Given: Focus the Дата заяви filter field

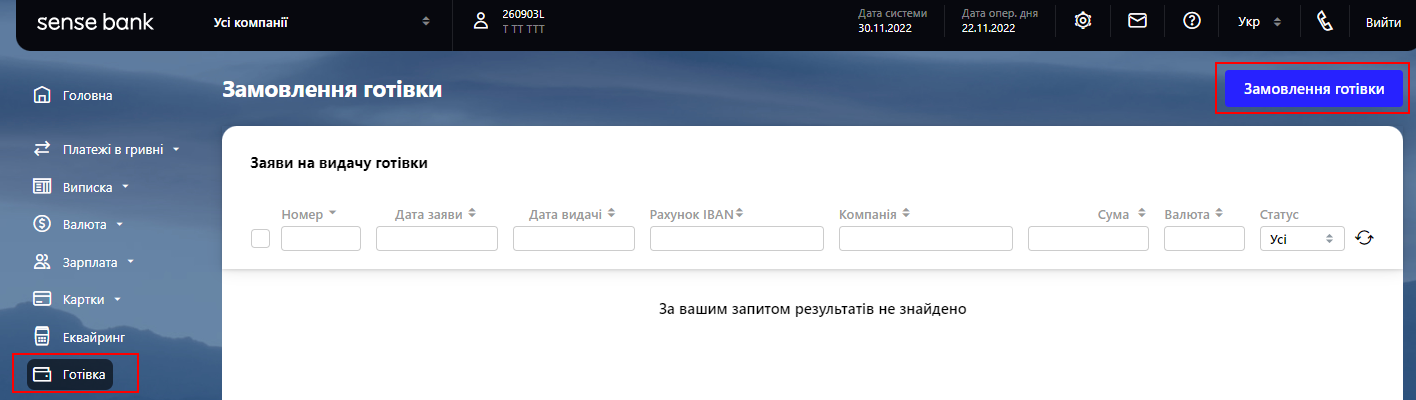Looking at the screenshot, I should click(437, 238).
